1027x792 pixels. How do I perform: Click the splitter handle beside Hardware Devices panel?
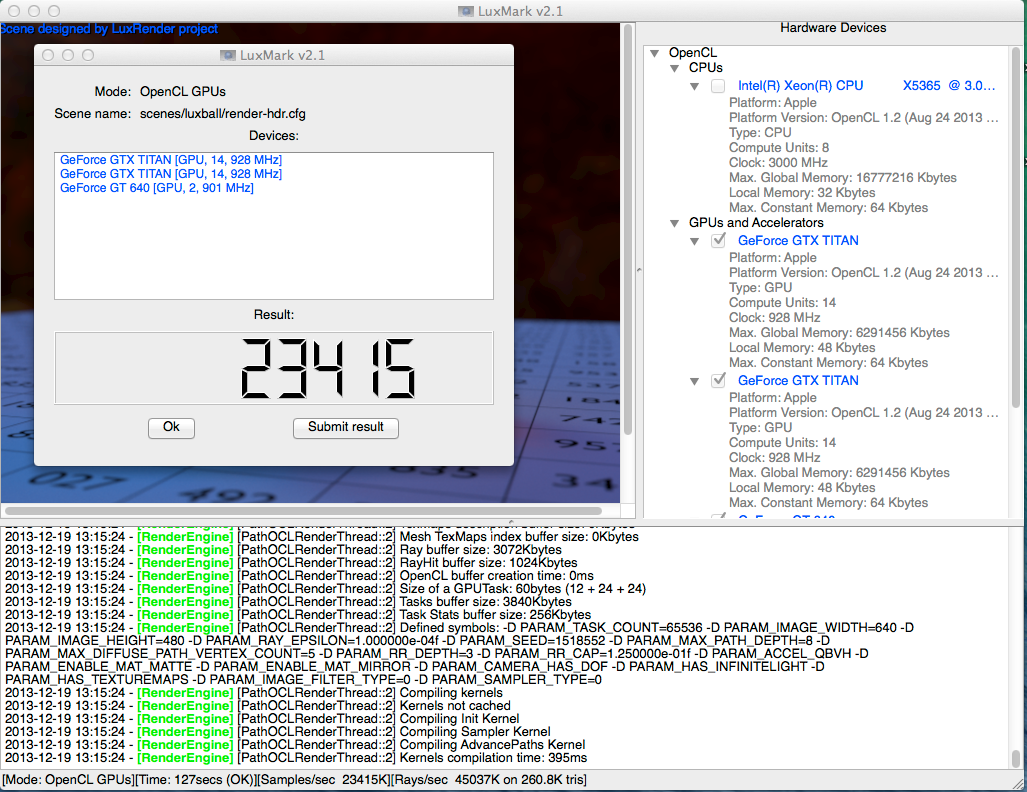click(x=639, y=269)
